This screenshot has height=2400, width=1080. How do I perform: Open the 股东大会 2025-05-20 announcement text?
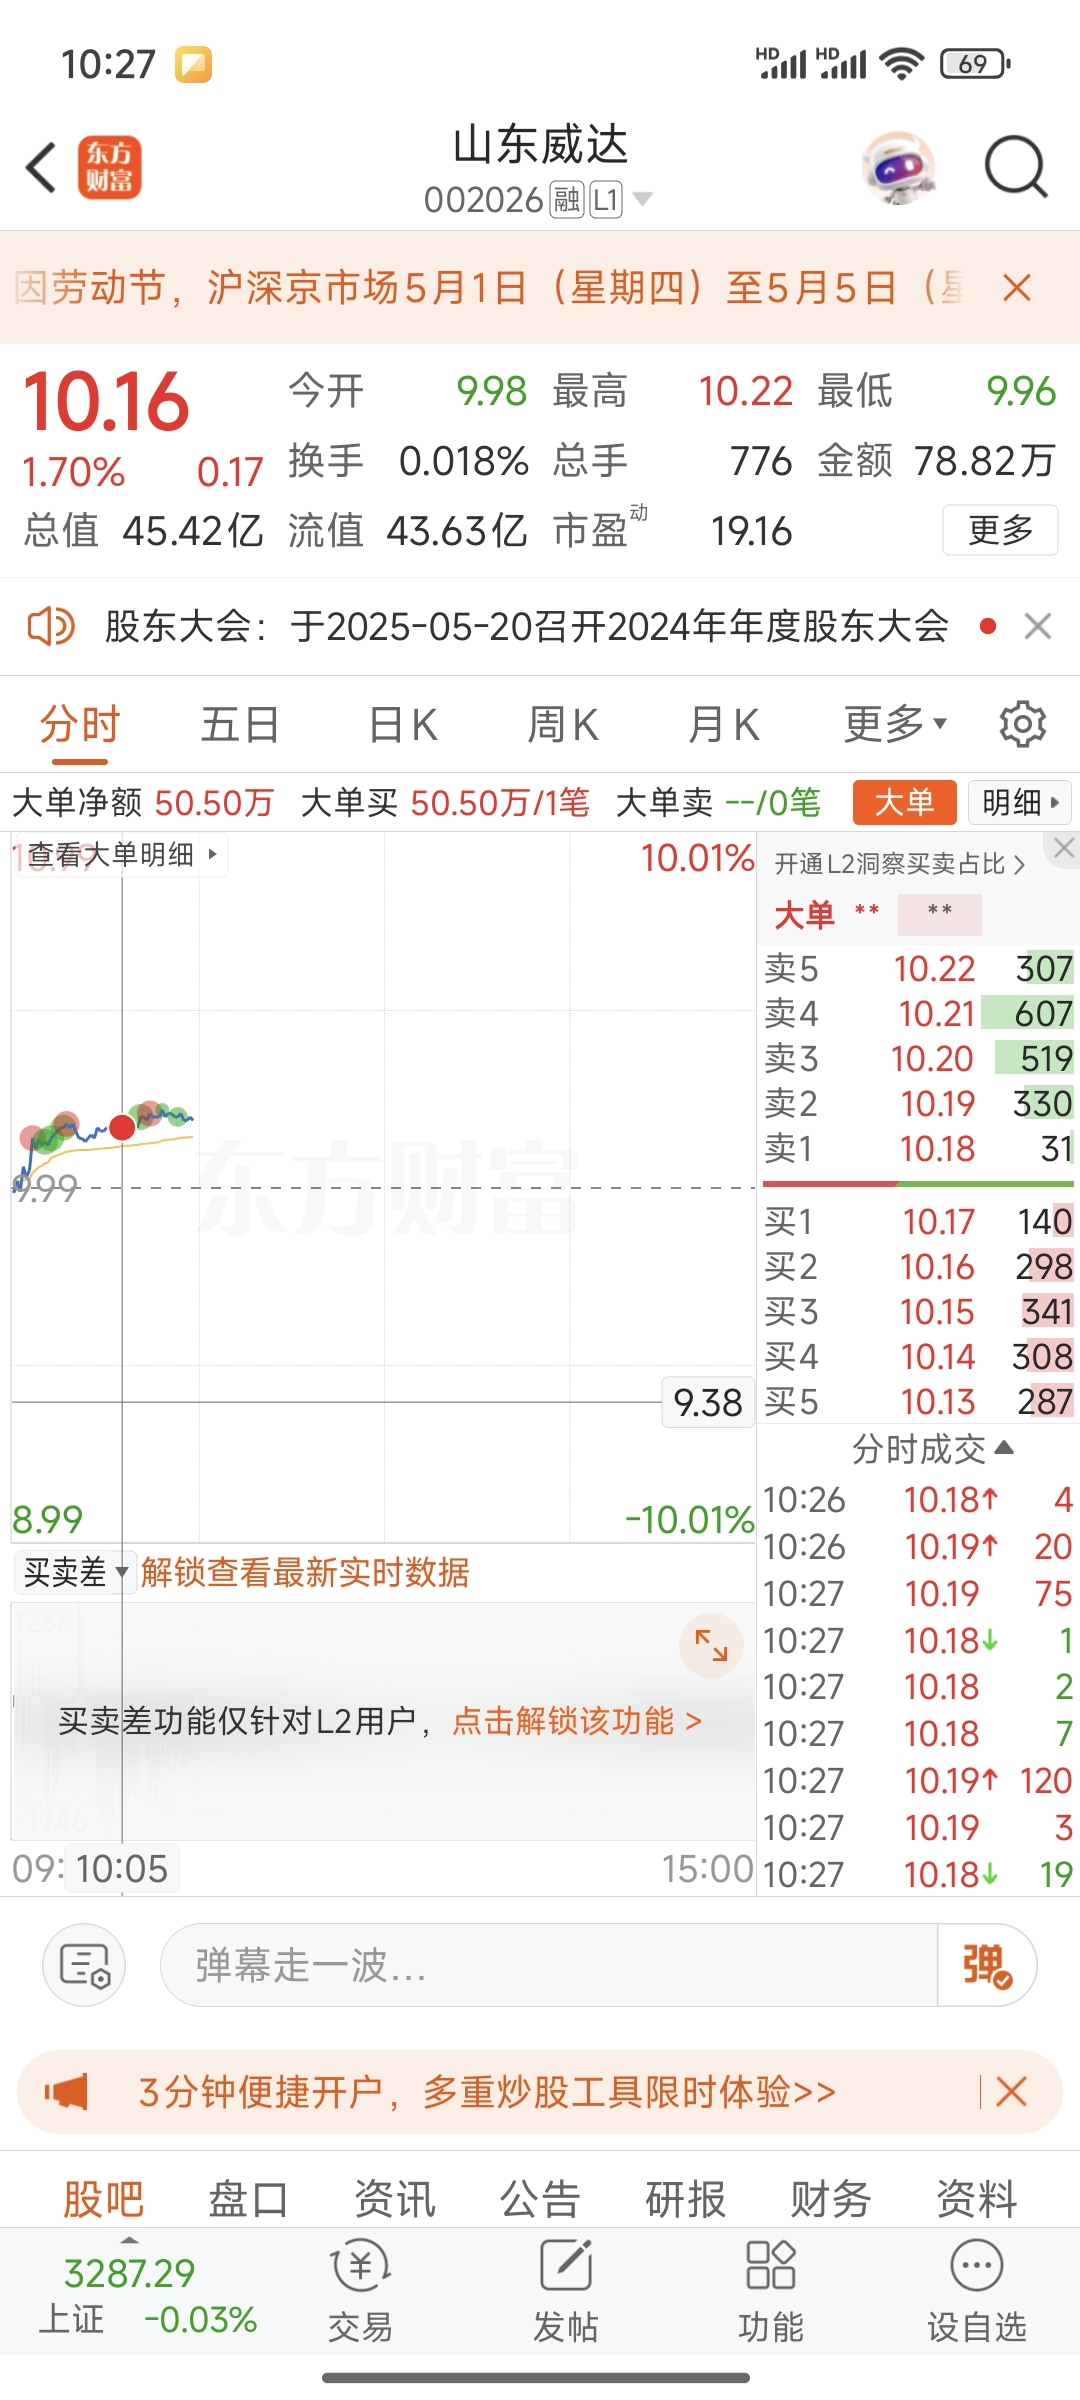pos(527,627)
